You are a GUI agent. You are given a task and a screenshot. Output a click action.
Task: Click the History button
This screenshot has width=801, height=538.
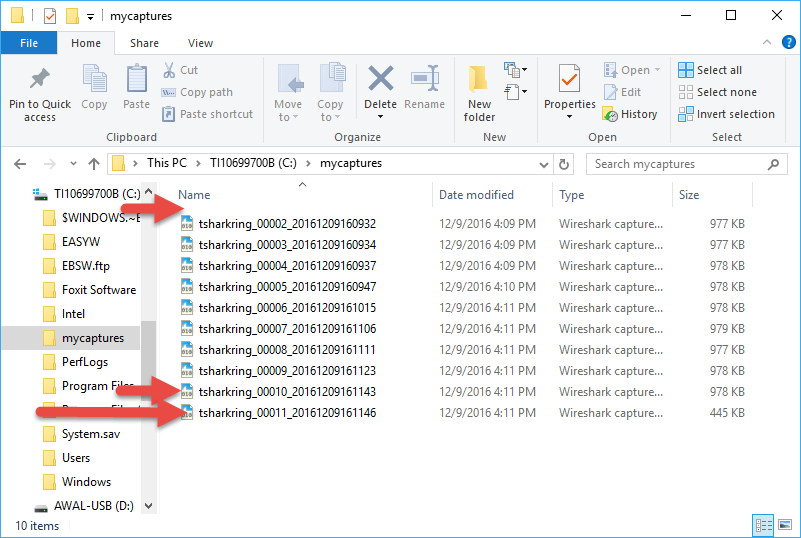[629, 114]
